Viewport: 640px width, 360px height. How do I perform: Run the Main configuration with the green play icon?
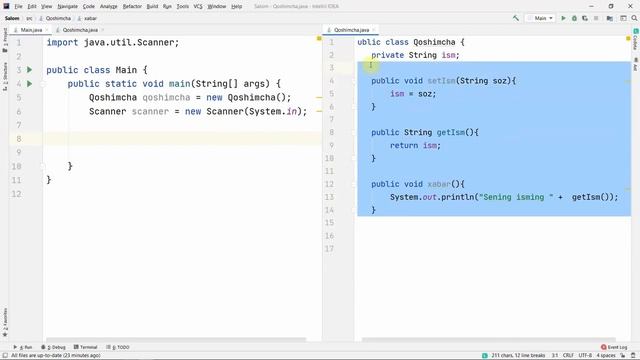tap(563, 18)
